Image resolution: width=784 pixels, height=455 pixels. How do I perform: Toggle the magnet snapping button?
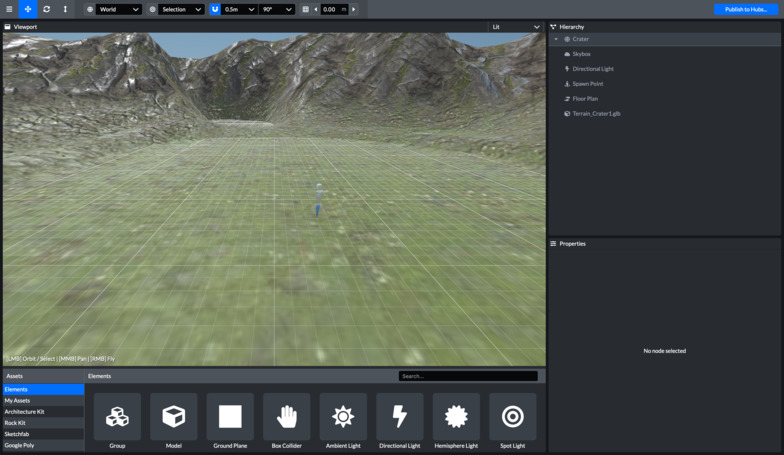(x=215, y=9)
